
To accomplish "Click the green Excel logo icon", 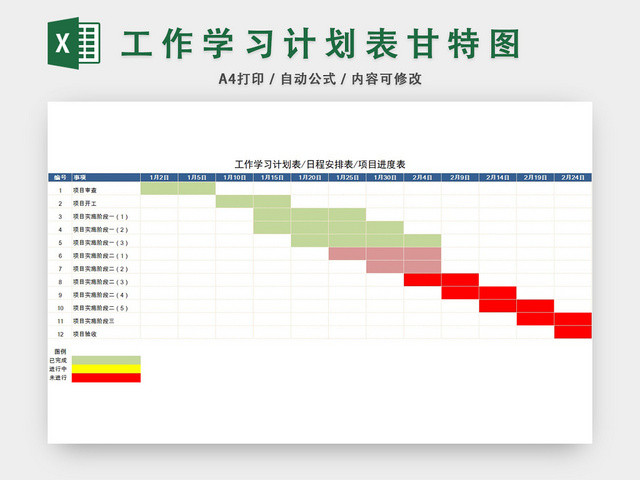I will 74,43.
